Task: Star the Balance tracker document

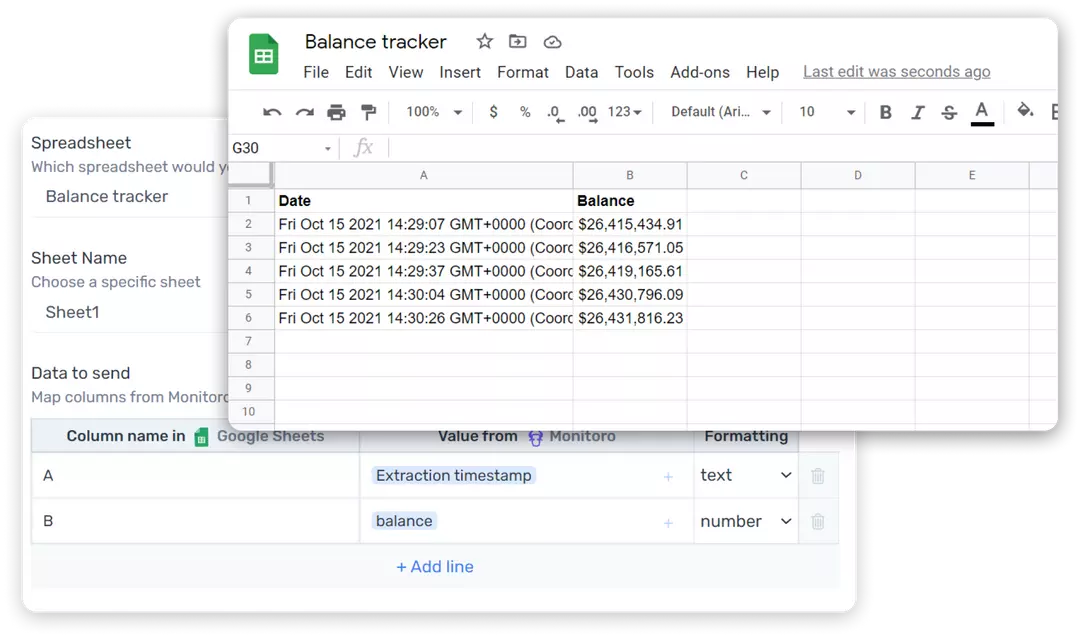Action: [484, 42]
